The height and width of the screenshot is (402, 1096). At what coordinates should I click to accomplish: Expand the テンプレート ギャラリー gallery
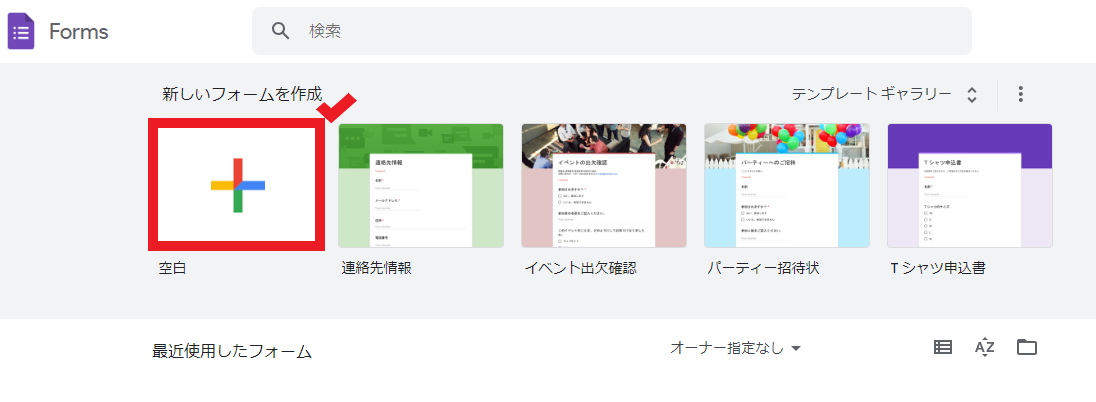[884, 94]
